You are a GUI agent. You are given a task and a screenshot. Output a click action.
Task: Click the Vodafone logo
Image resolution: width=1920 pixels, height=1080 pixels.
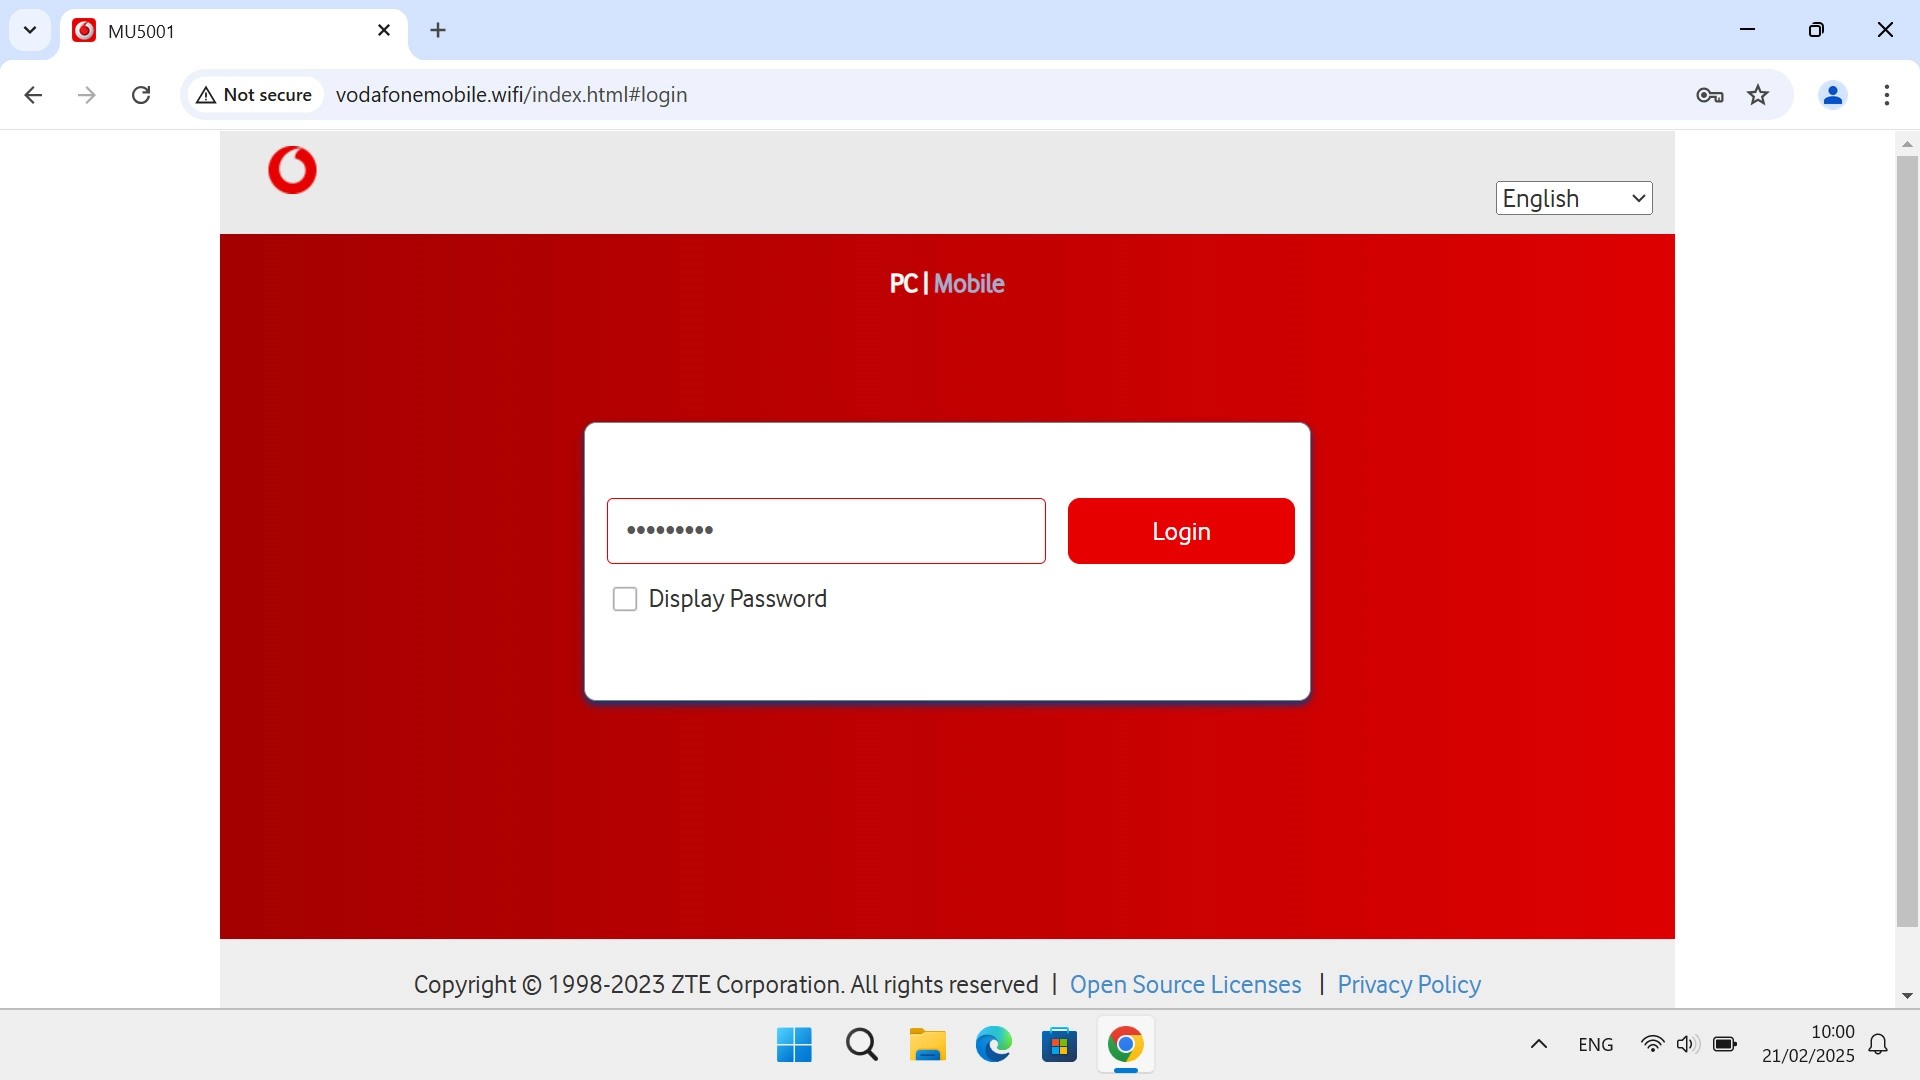[292, 170]
